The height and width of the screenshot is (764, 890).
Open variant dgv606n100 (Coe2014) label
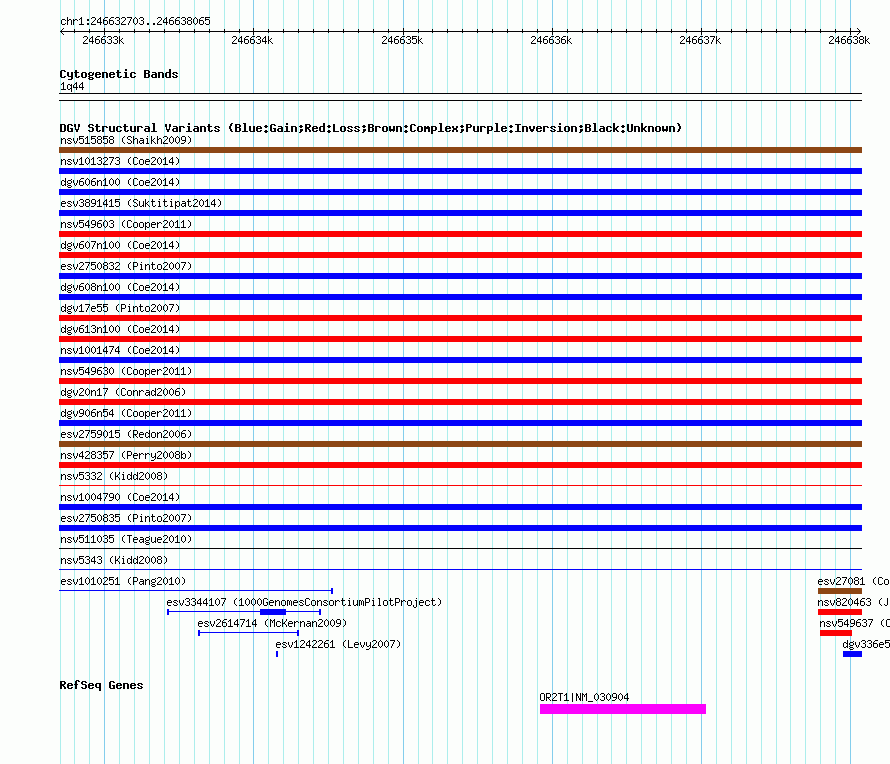coord(120,182)
